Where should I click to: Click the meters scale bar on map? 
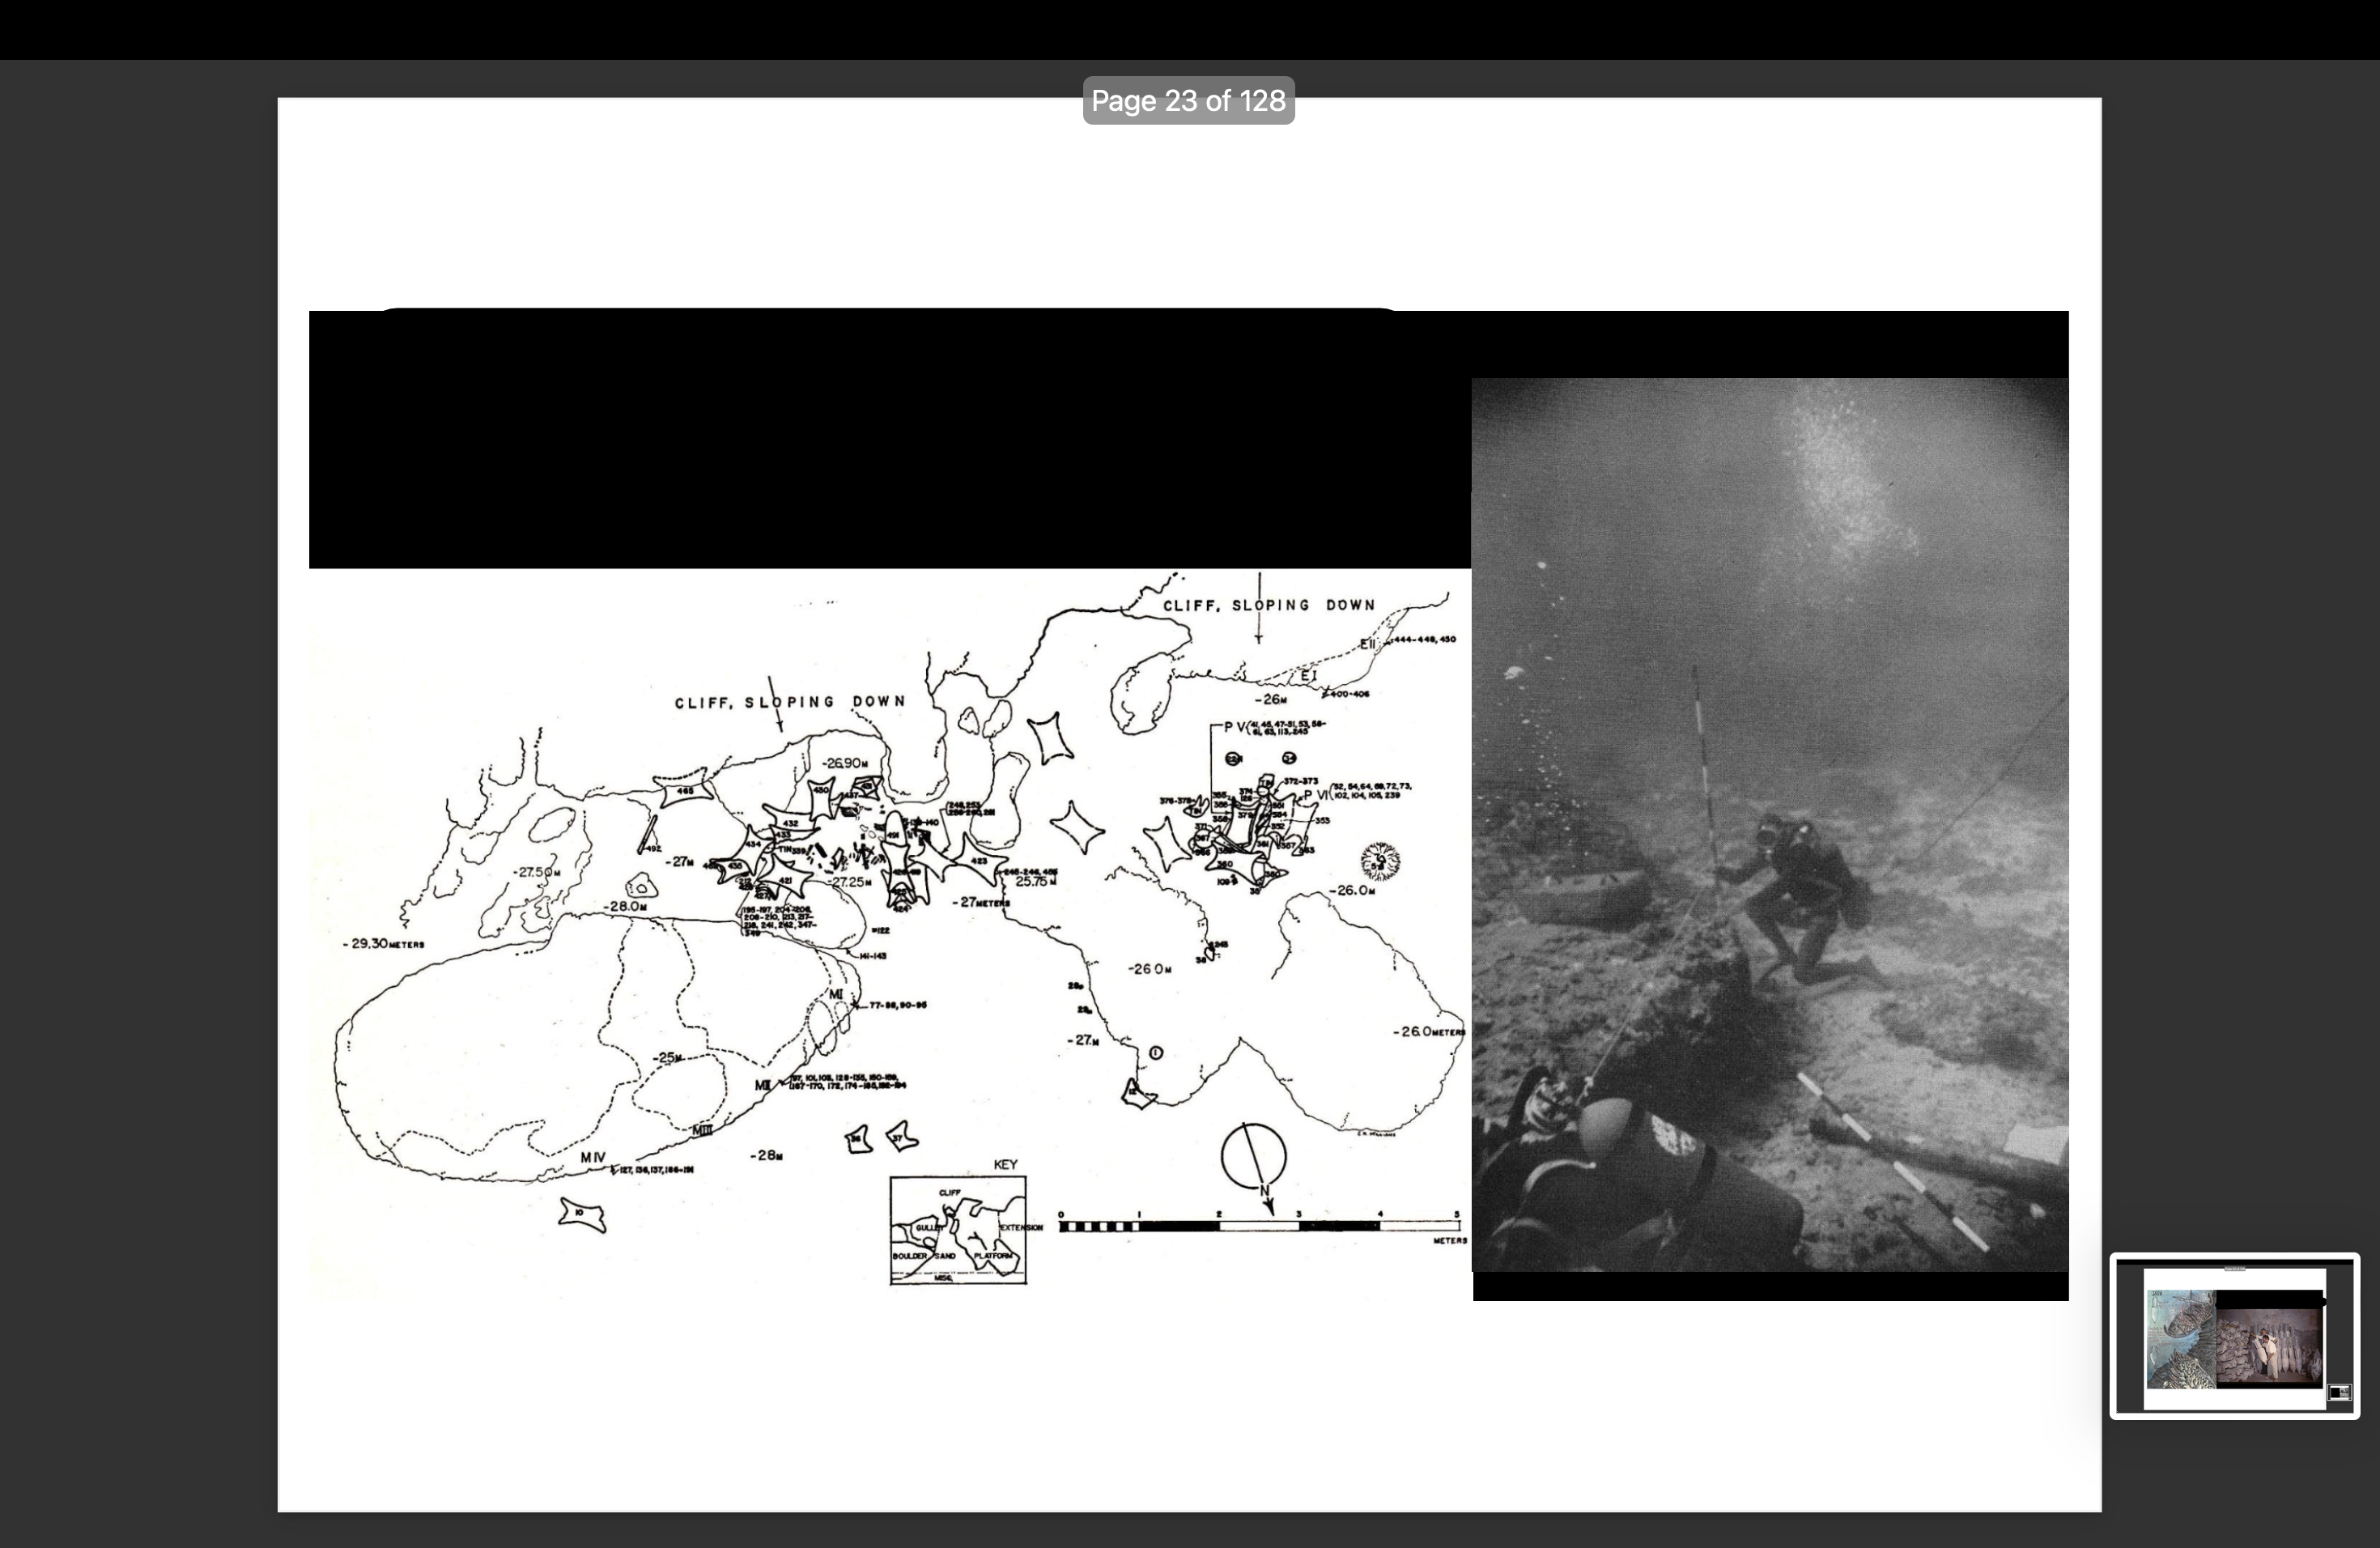(x=1259, y=1226)
